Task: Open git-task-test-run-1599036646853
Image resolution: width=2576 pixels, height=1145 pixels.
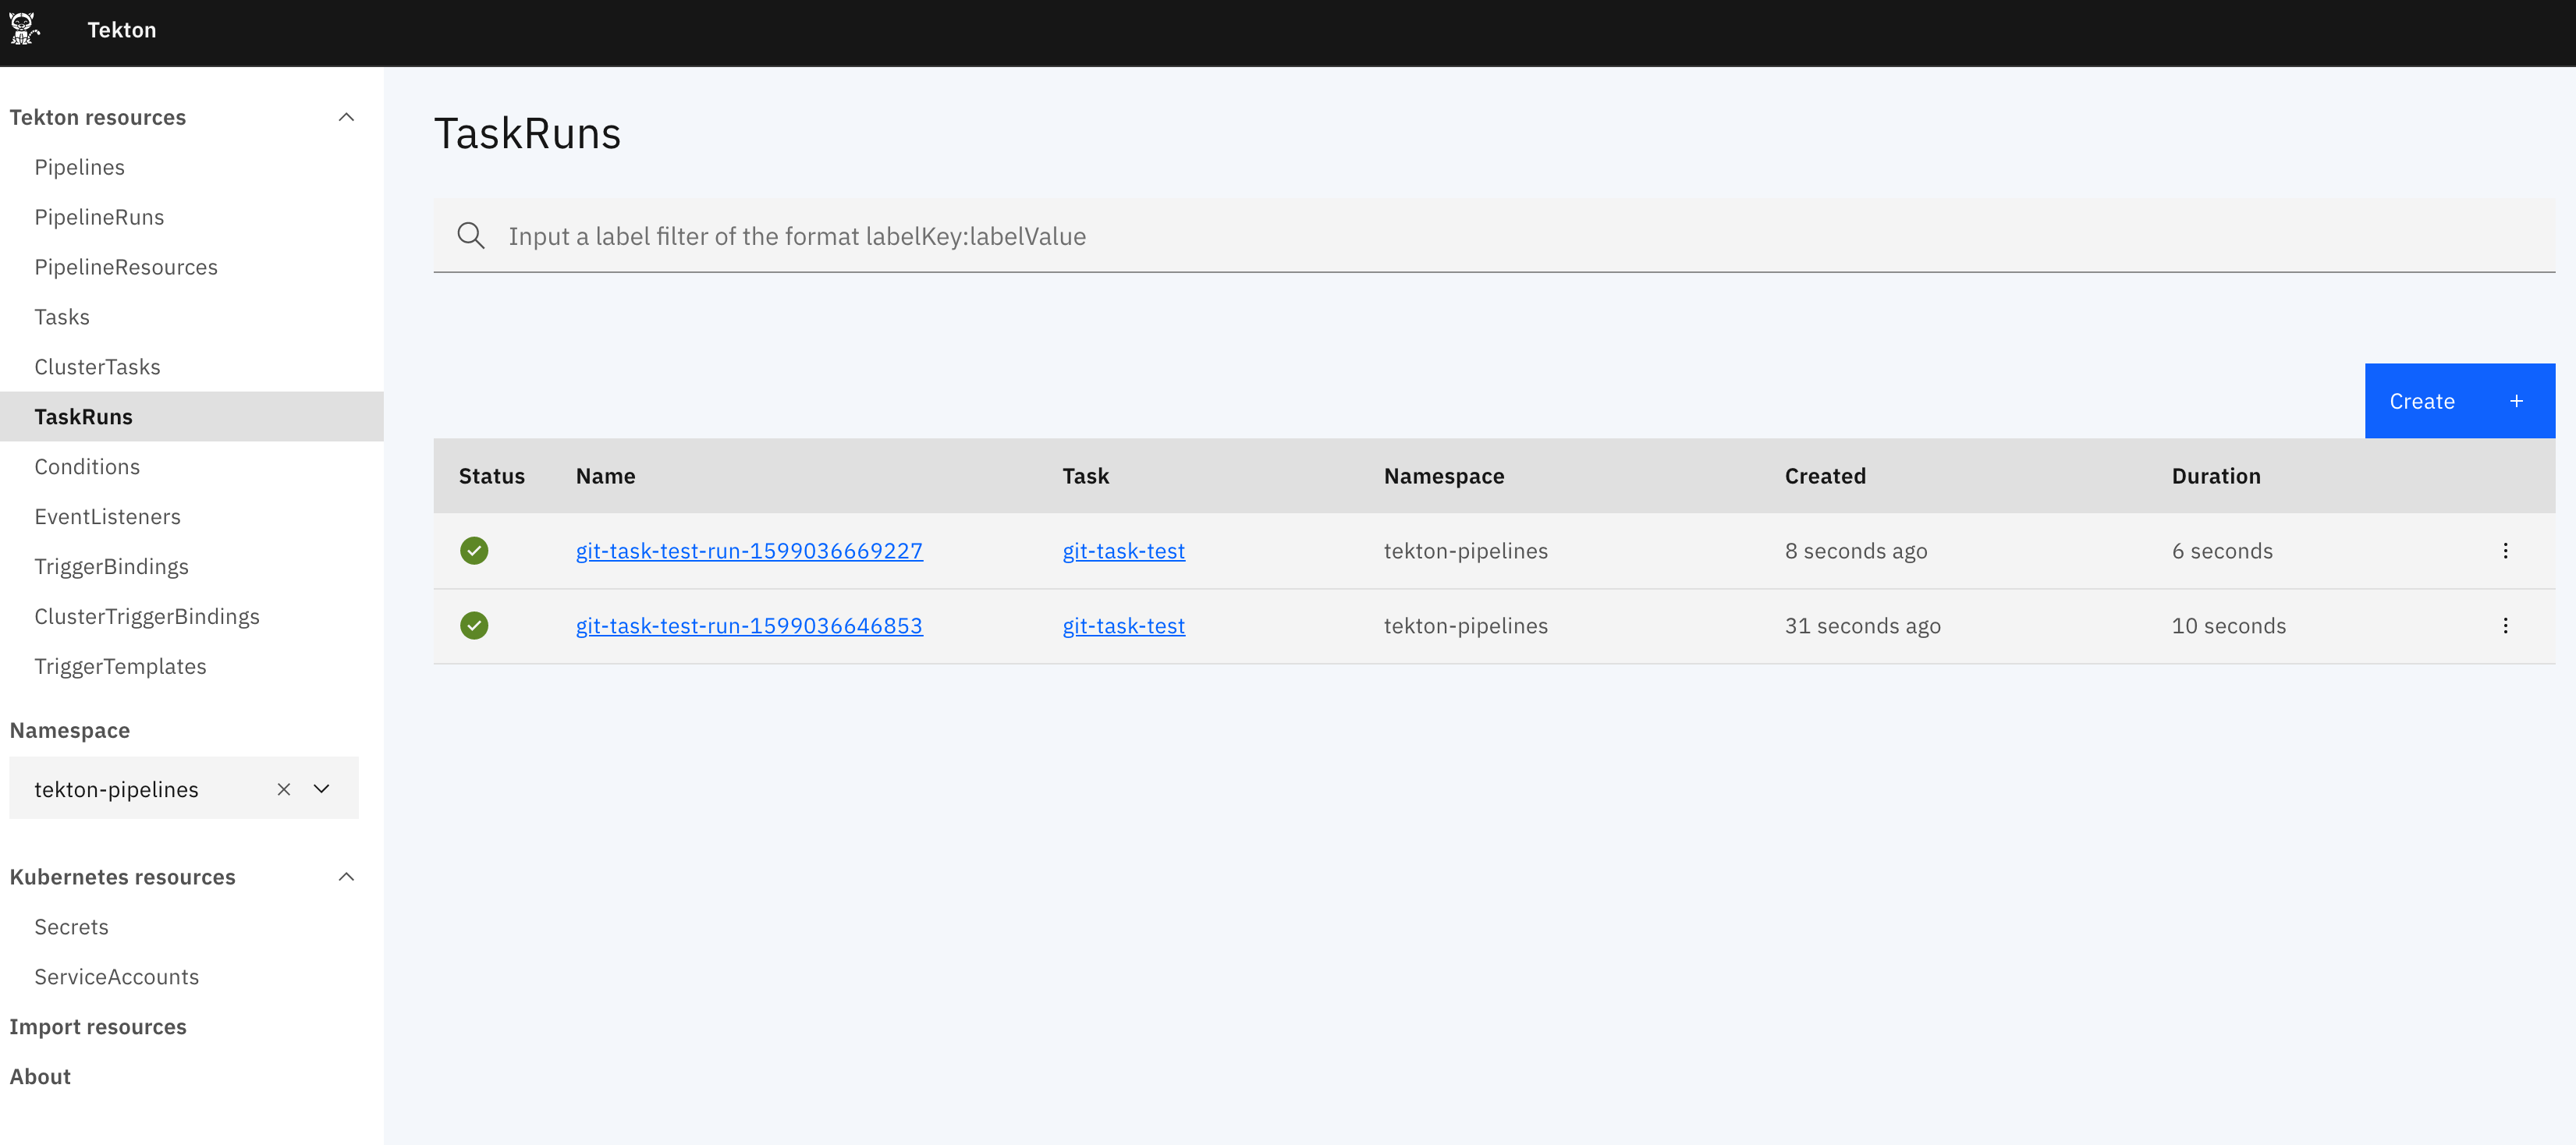Action: [x=748, y=625]
